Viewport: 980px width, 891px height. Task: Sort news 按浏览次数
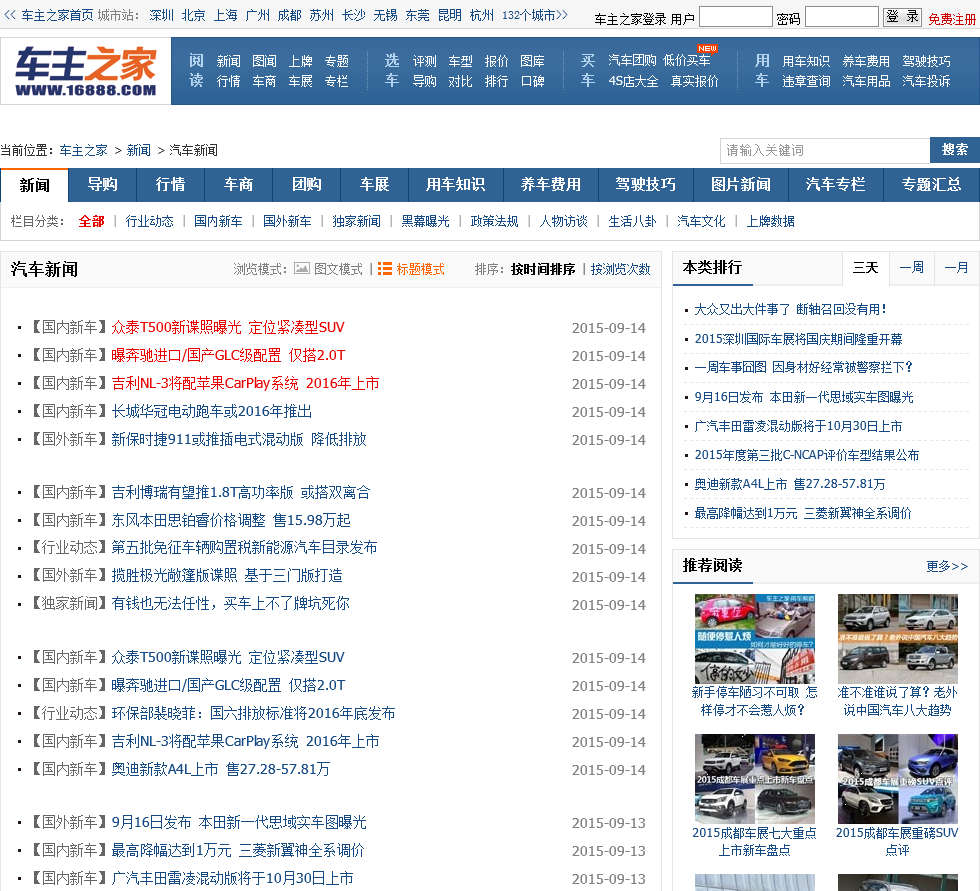click(x=621, y=269)
